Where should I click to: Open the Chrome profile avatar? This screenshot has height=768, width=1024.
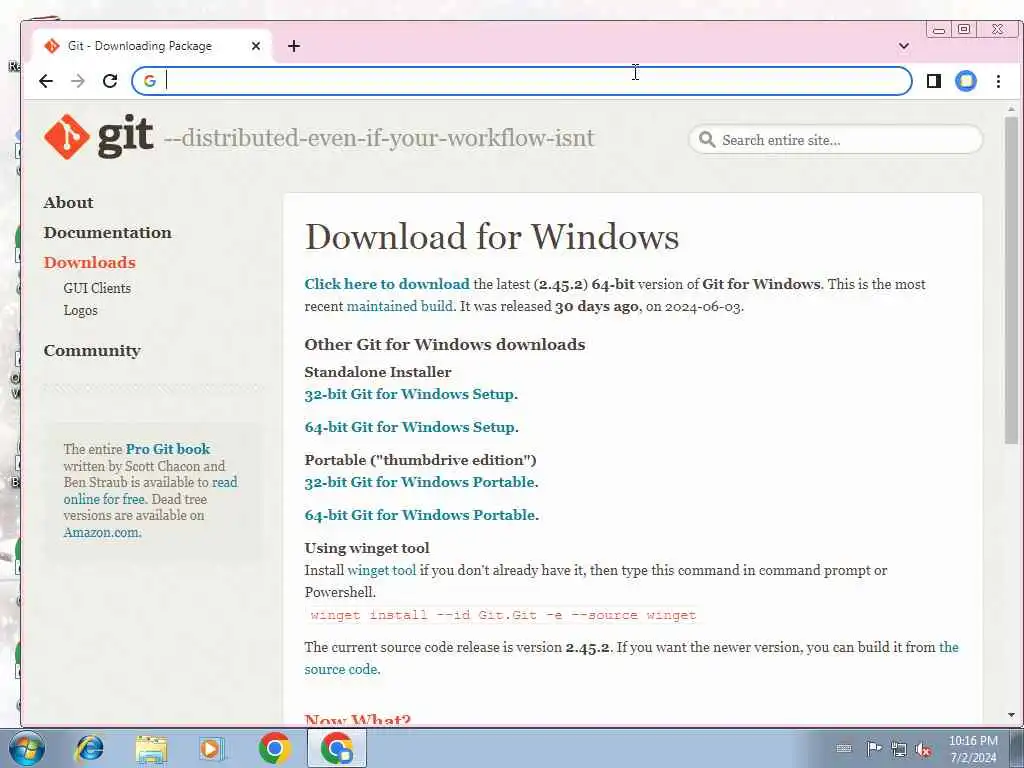(966, 81)
